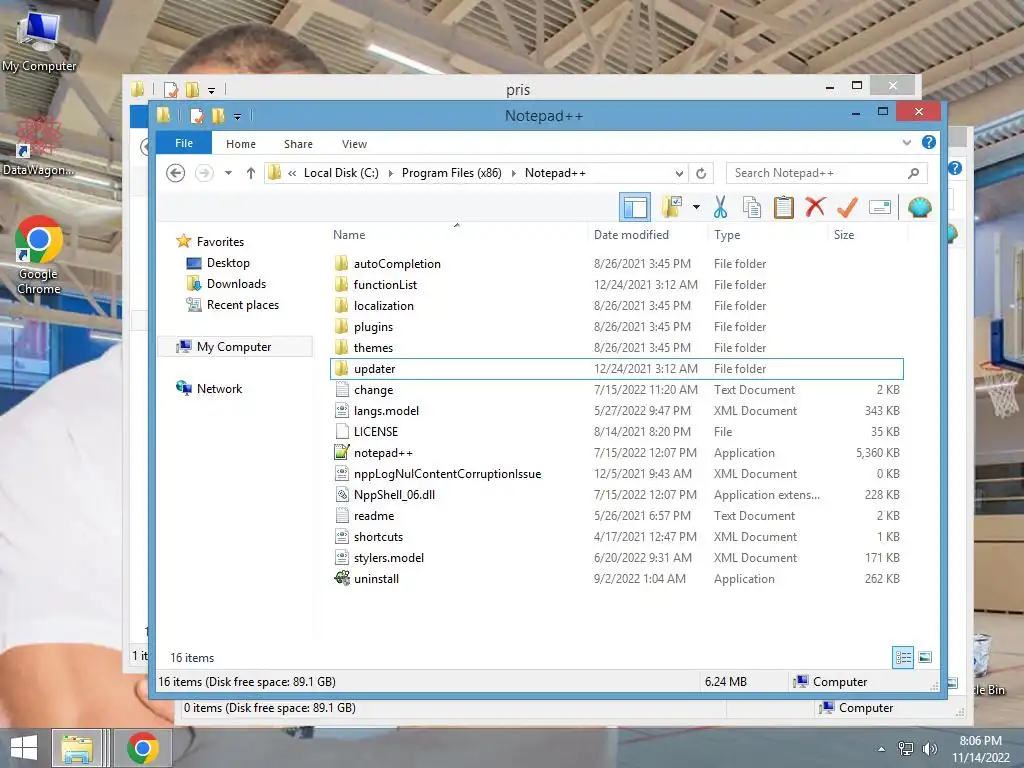Select My Computer in navigation pane
The height and width of the screenshot is (768, 1024).
coord(235,347)
